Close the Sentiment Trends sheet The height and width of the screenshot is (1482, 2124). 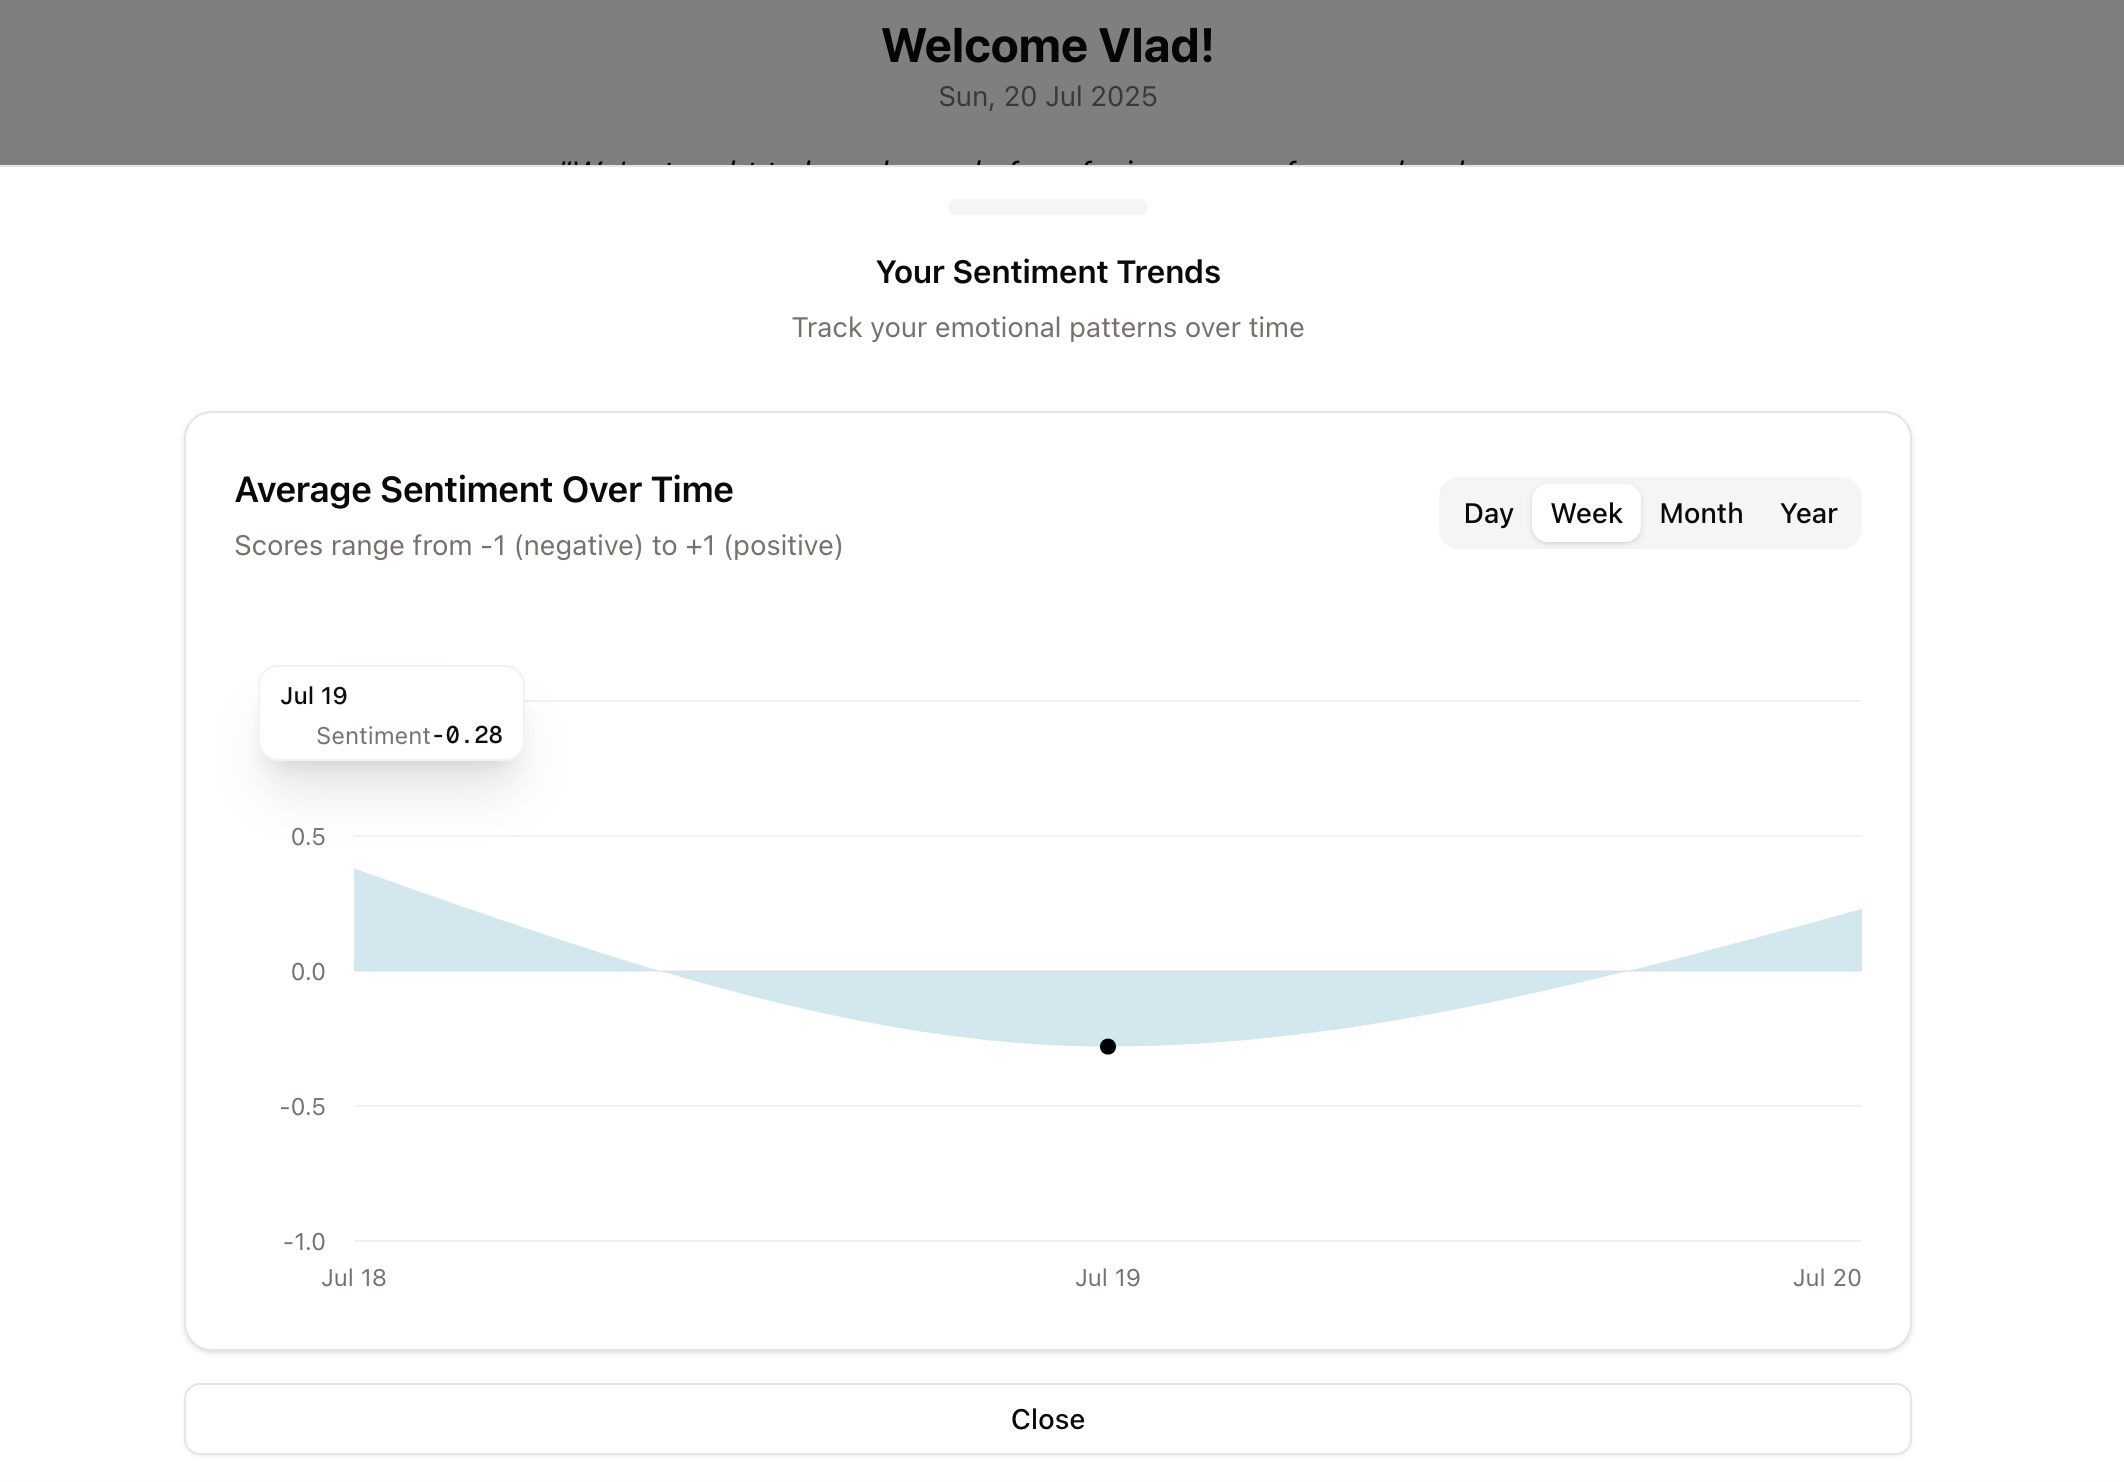tap(1047, 1419)
